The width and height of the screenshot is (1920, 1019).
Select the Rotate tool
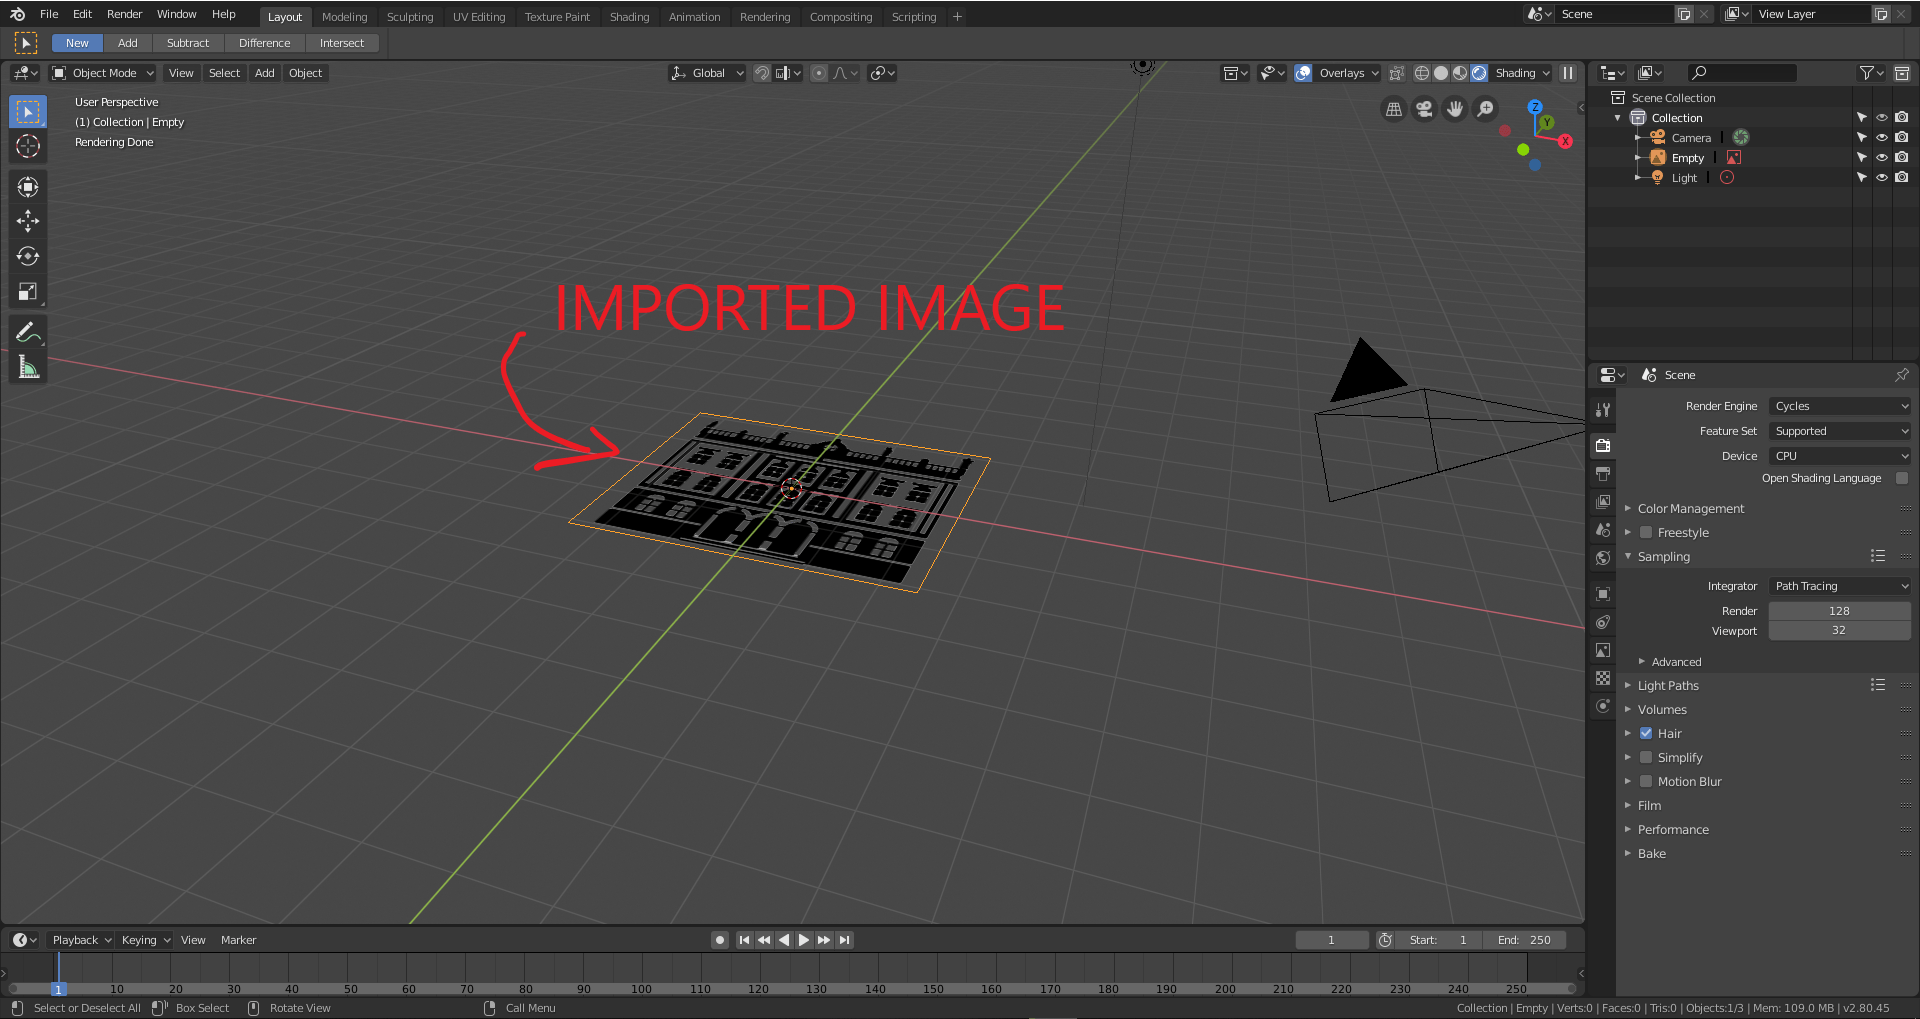27,256
